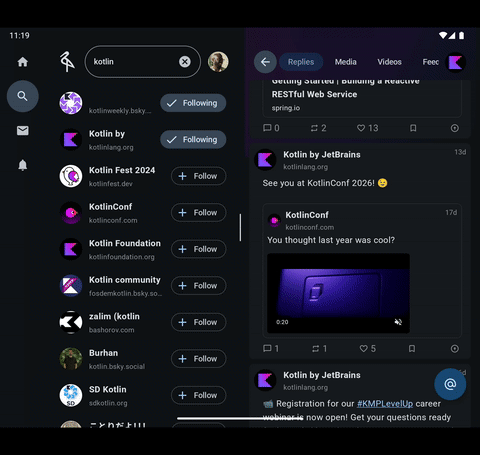The height and width of the screenshot is (455, 480).
Task: Follow zalim (kotlin account
Action: click(x=199, y=322)
